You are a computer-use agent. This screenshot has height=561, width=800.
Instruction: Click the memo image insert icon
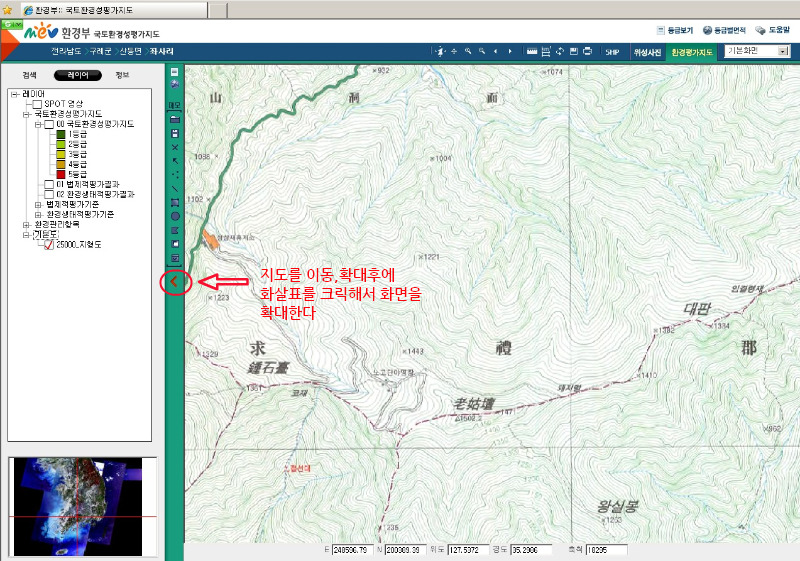coord(174,244)
